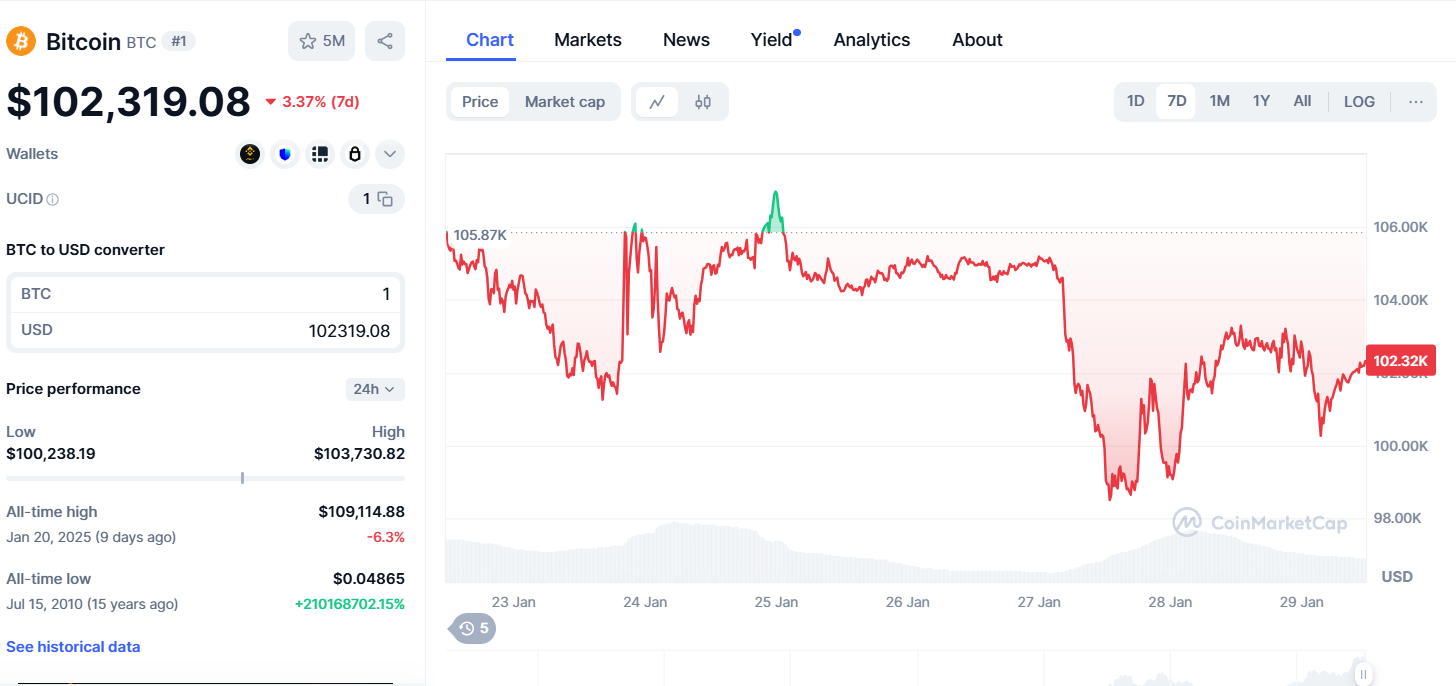1456x686 pixels.
Task: Open the chart more options ellipsis
Action: (1415, 101)
